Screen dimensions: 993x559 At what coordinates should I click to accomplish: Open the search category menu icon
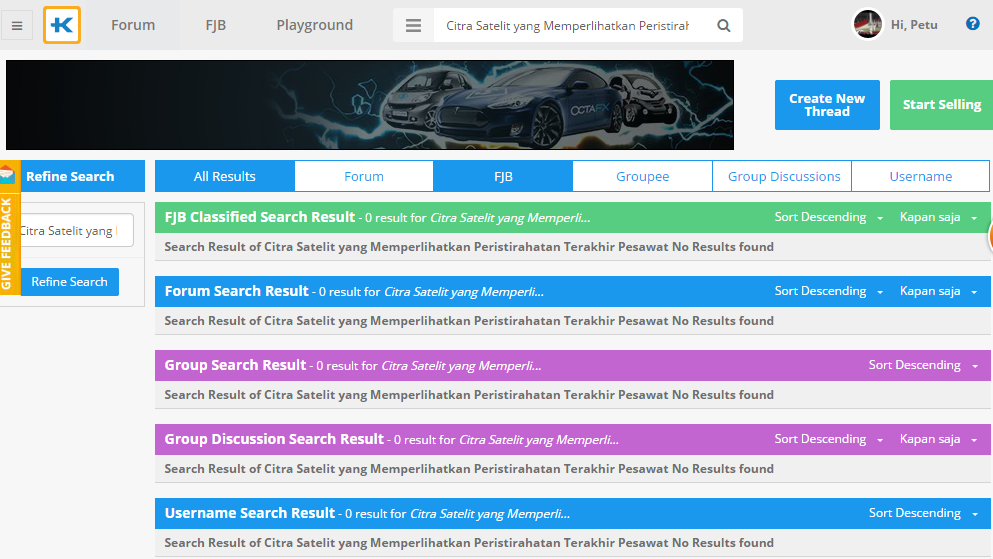pyautogui.click(x=414, y=25)
